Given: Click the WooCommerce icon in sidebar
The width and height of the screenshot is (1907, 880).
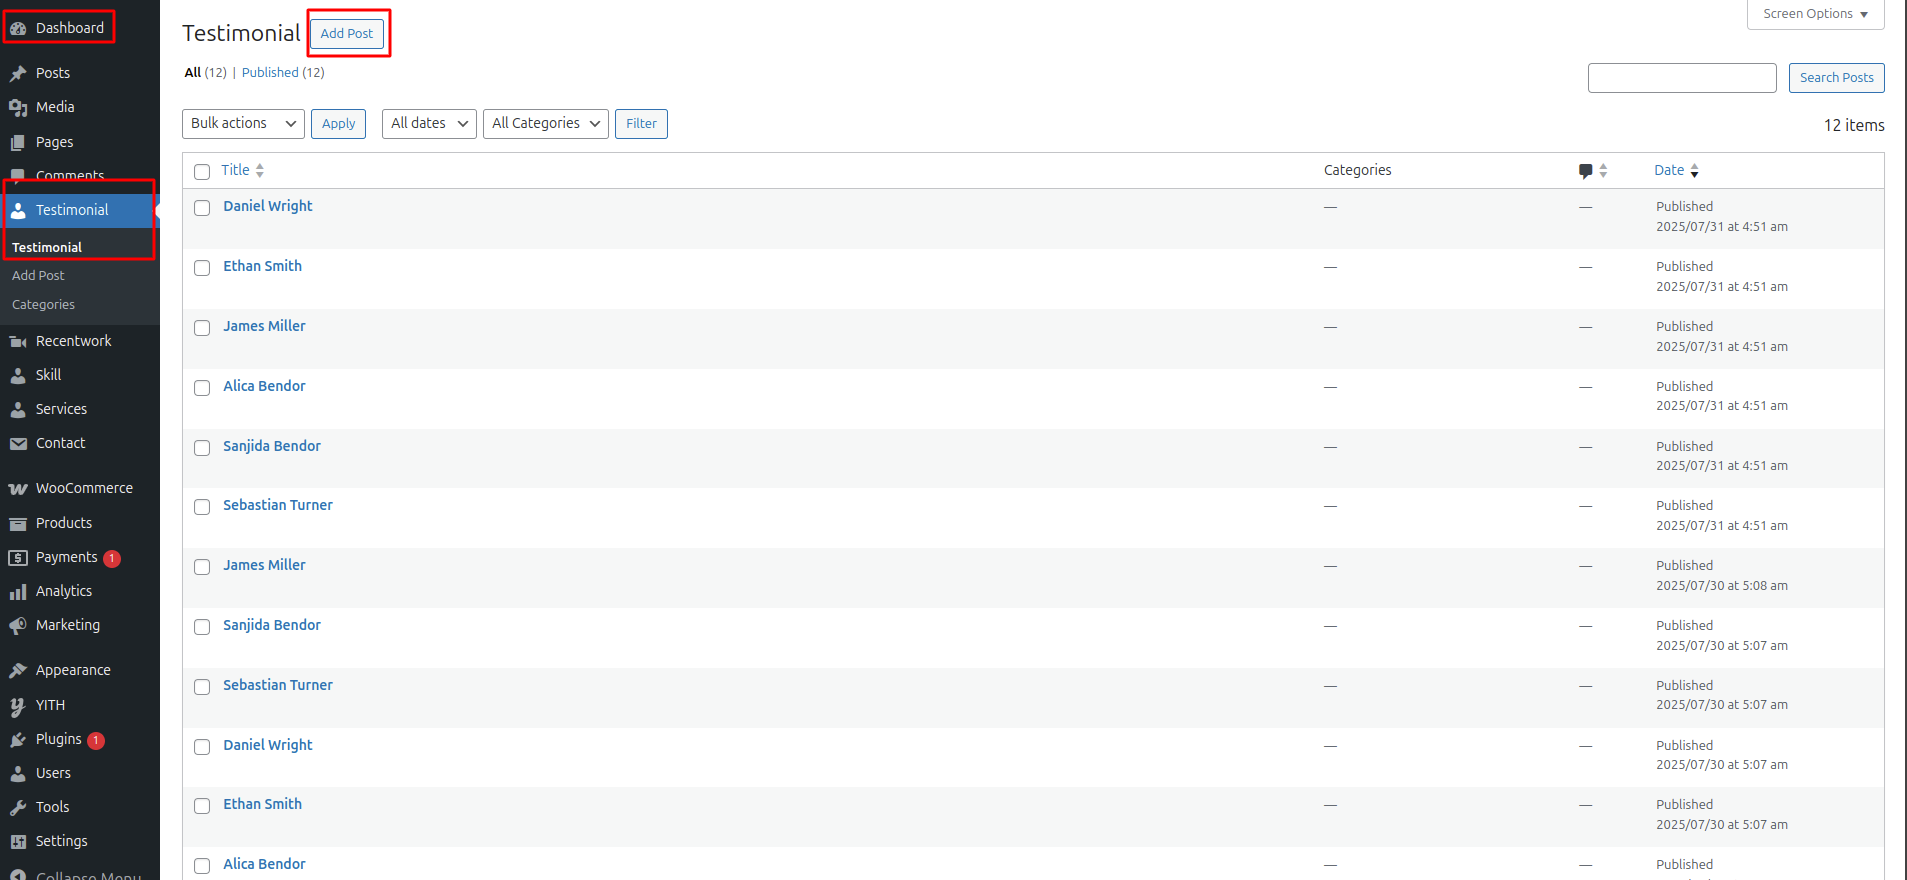Looking at the screenshot, I should coord(18,489).
